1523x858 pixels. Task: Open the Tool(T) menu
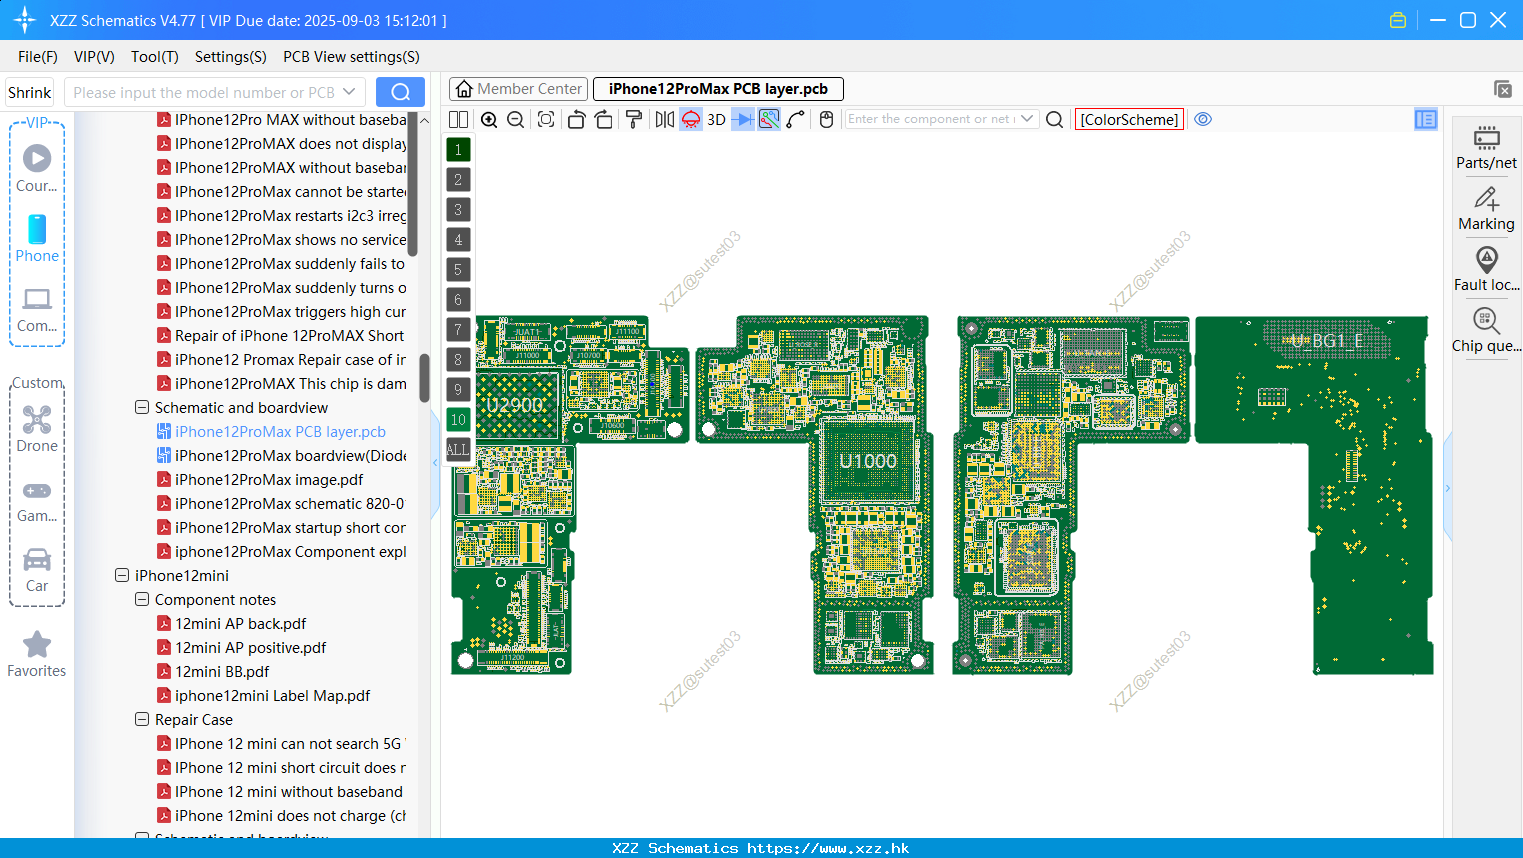(x=155, y=57)
